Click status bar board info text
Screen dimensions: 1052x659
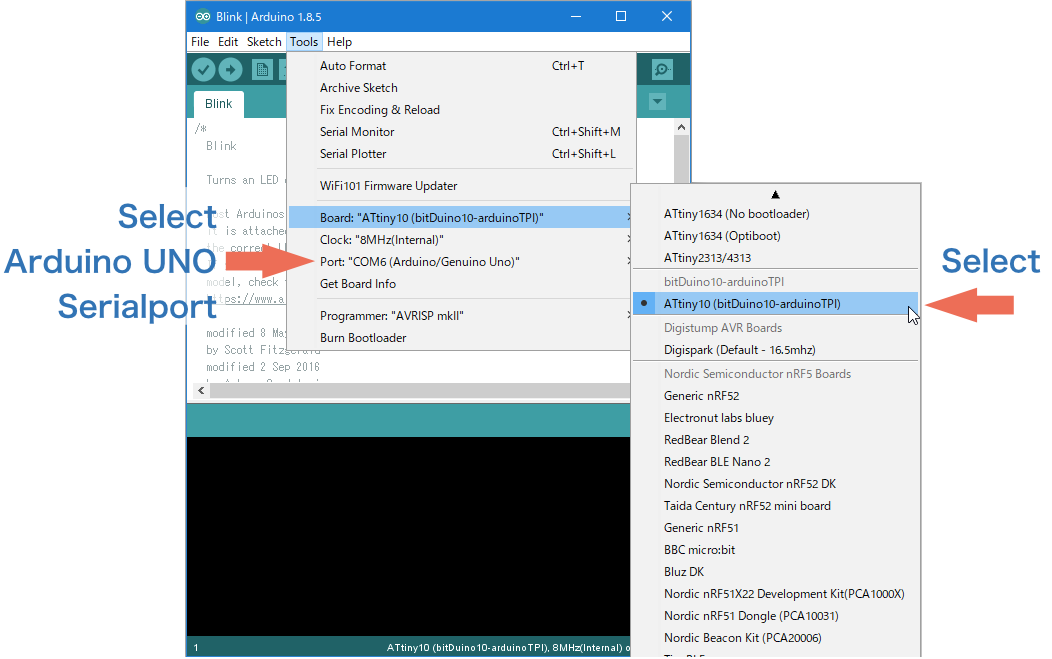[508, 648]
